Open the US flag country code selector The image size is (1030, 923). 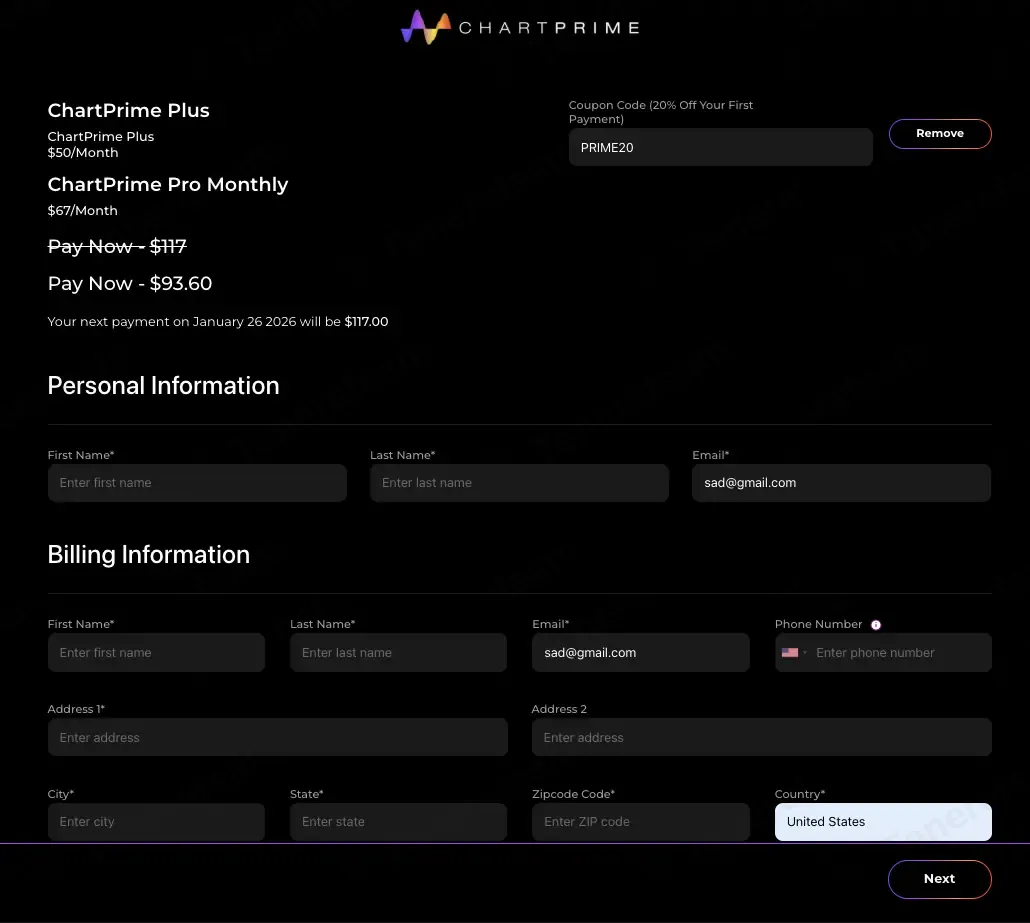point(794,652)
